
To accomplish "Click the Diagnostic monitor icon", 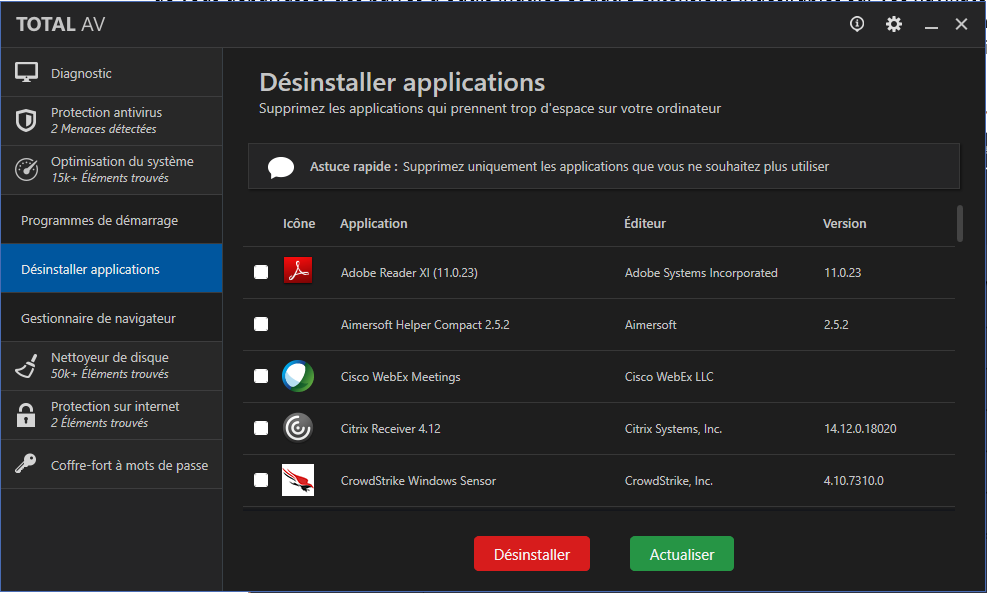I will point(26,72).
